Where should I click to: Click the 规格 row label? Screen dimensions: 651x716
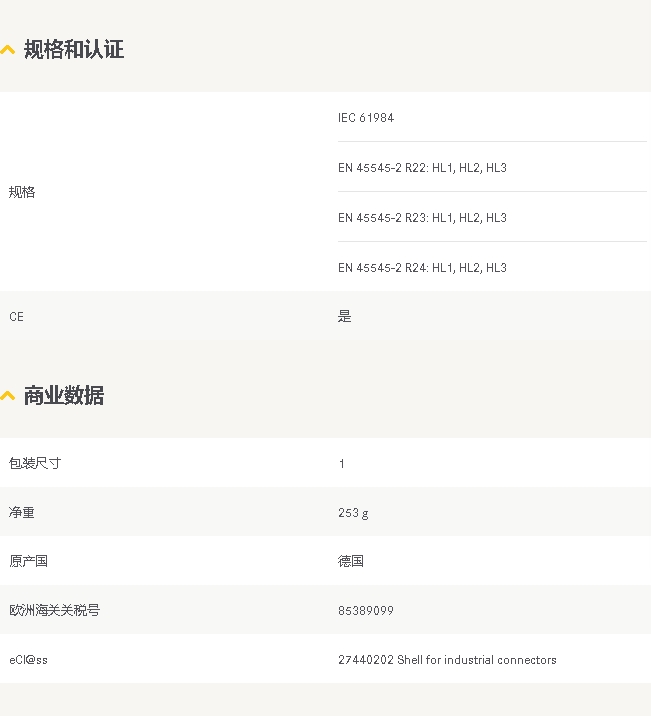22,192
